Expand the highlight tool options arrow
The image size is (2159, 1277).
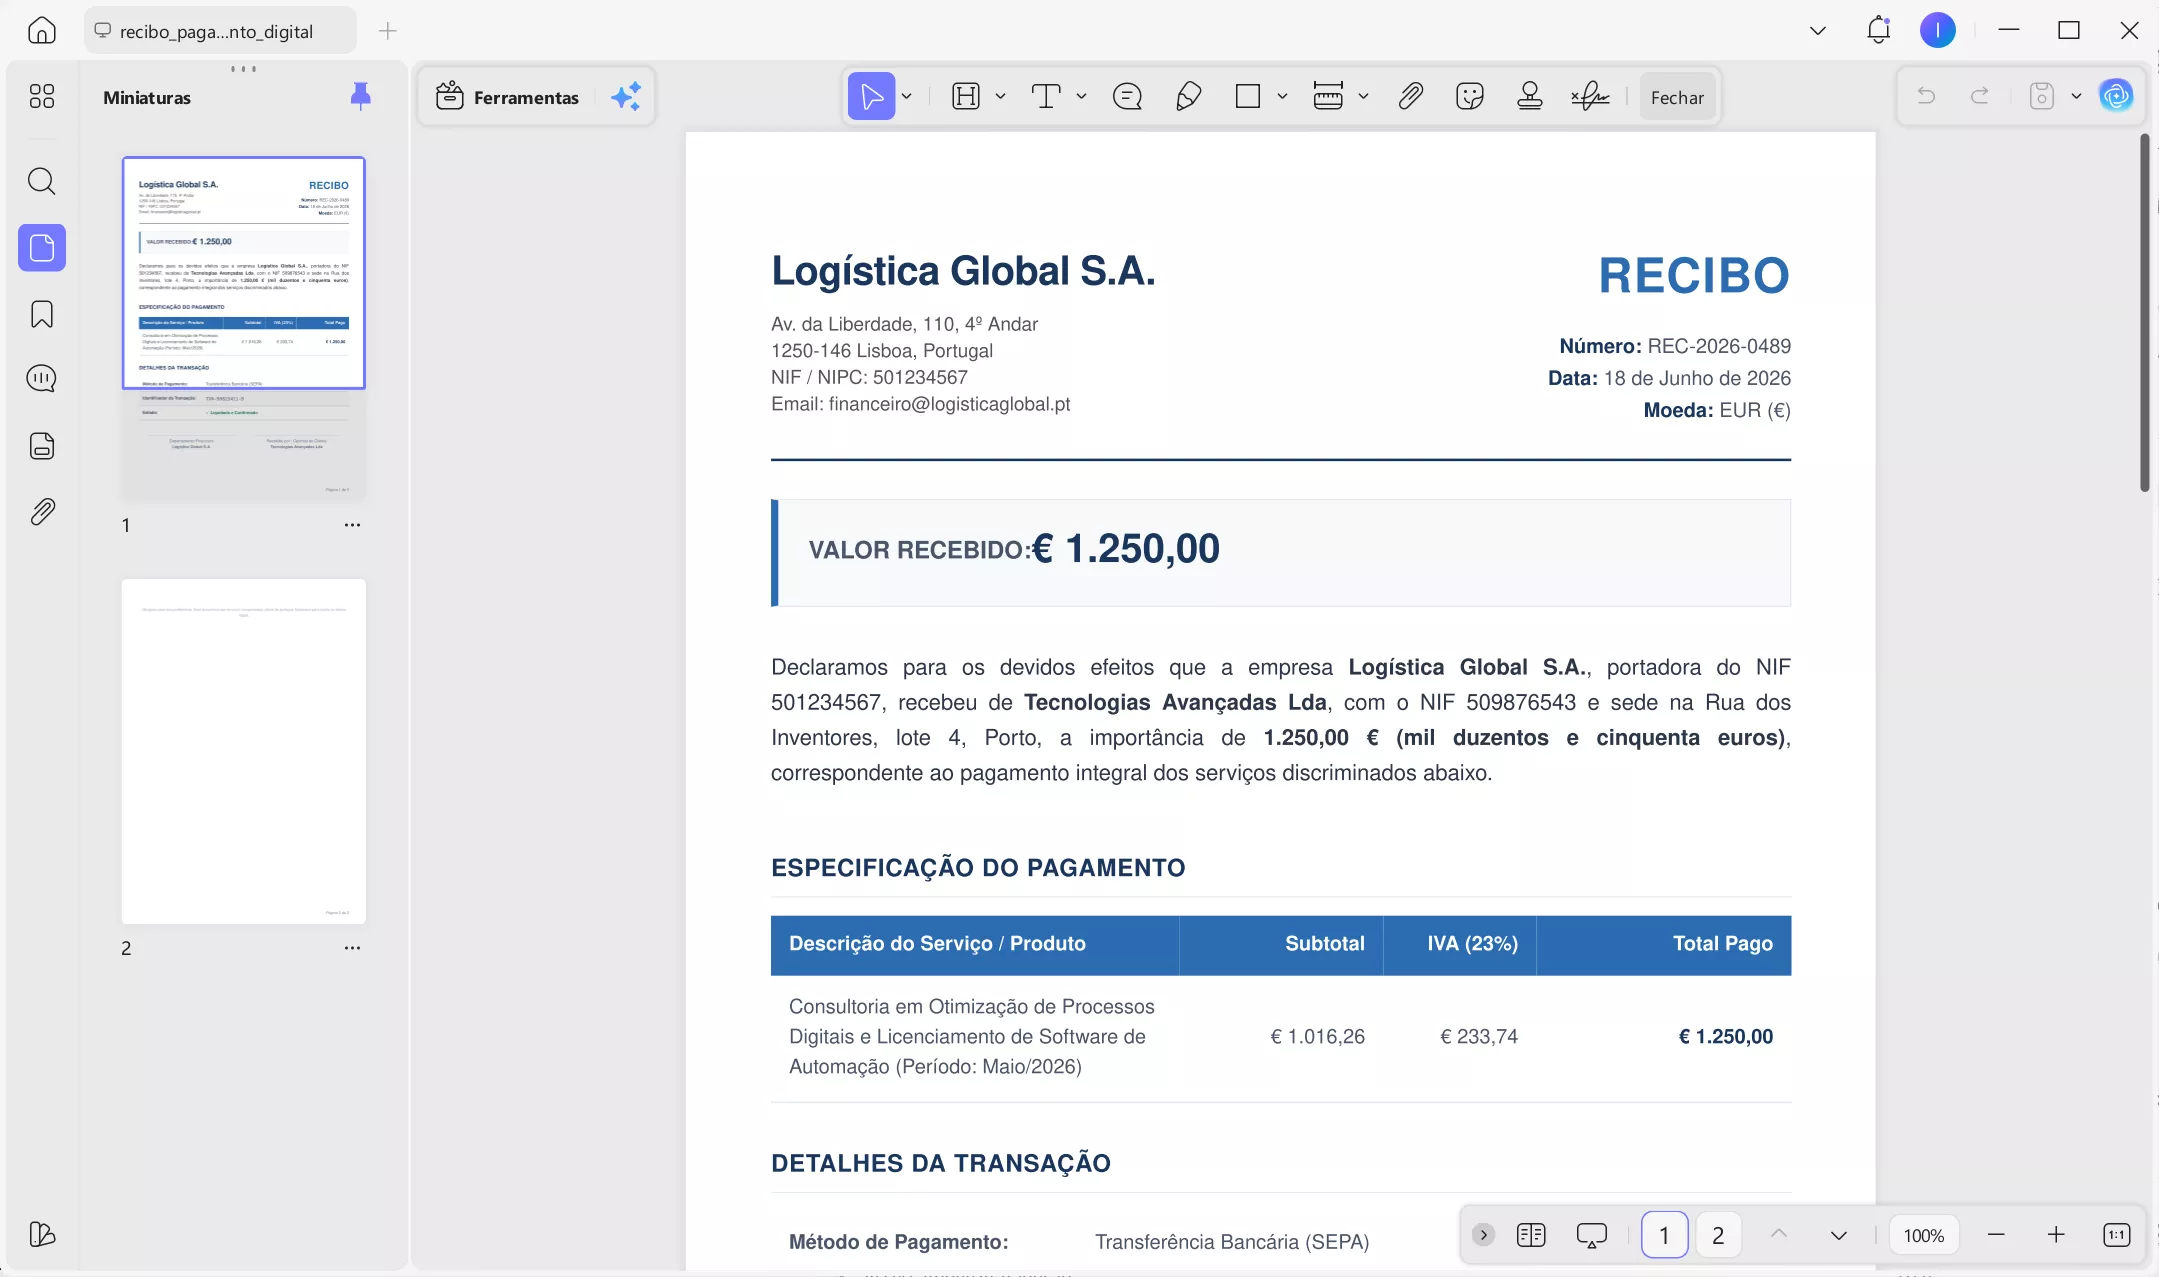click(x=1000, y=96)
